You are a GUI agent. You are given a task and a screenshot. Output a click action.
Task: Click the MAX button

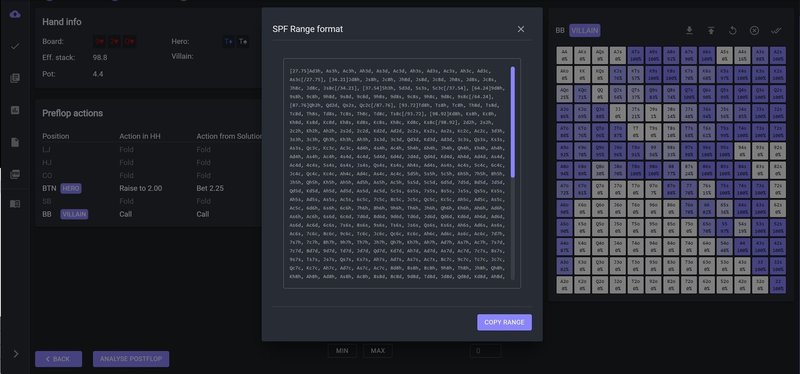378,351
